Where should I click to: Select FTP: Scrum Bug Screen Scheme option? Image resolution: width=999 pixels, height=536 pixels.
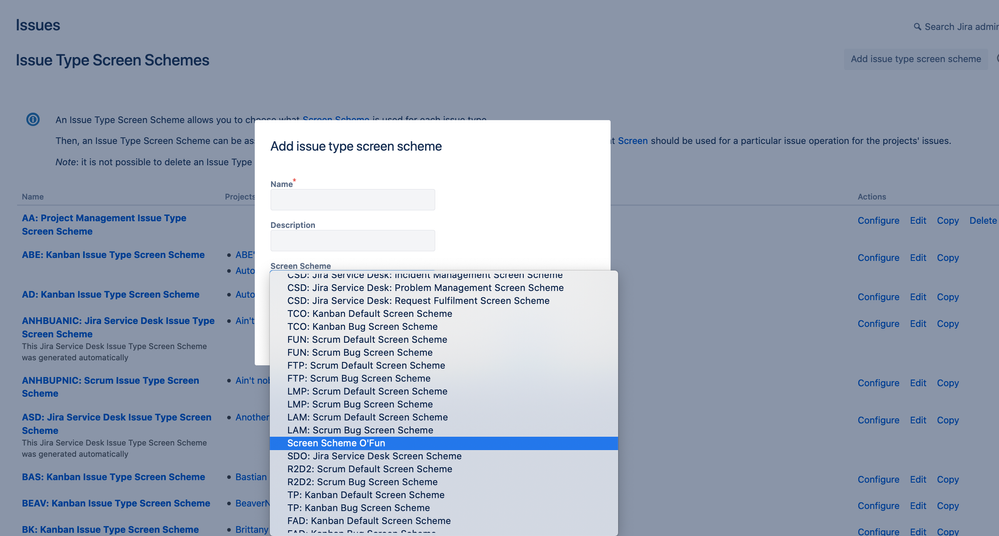[x=443, y=379]
